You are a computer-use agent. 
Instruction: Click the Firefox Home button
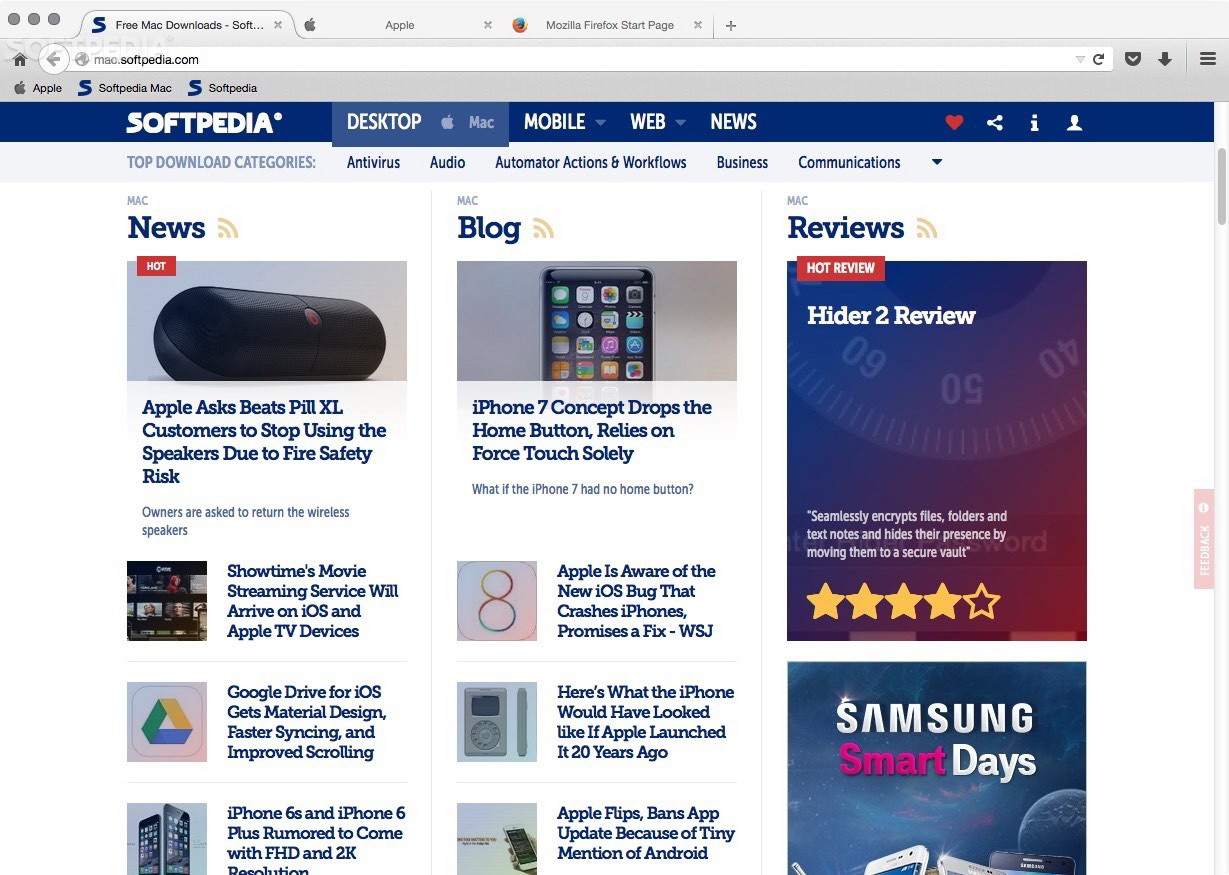click(x=20, y=60)
